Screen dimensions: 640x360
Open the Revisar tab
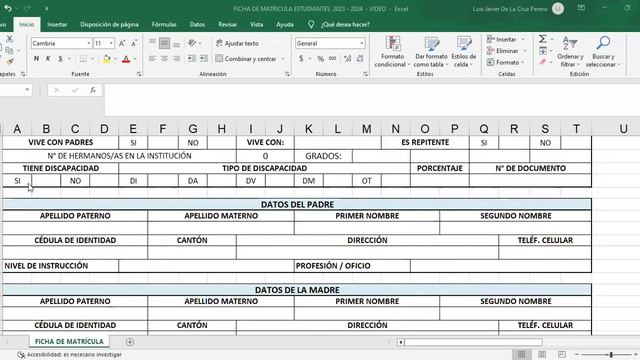(x=227, y=24)
